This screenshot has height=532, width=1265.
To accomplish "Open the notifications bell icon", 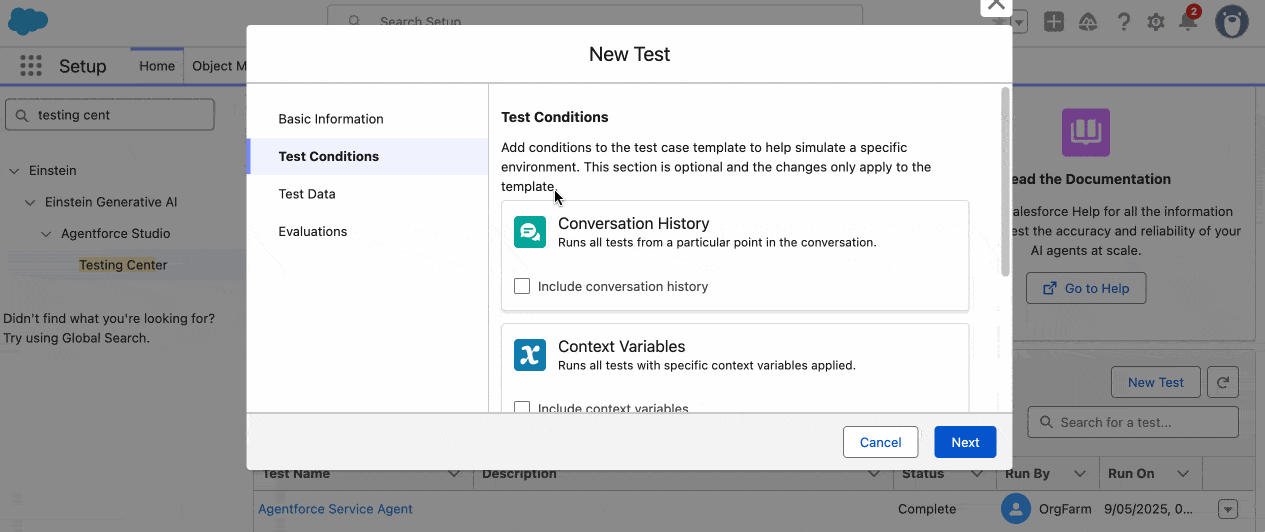I will pos(1188,20).
